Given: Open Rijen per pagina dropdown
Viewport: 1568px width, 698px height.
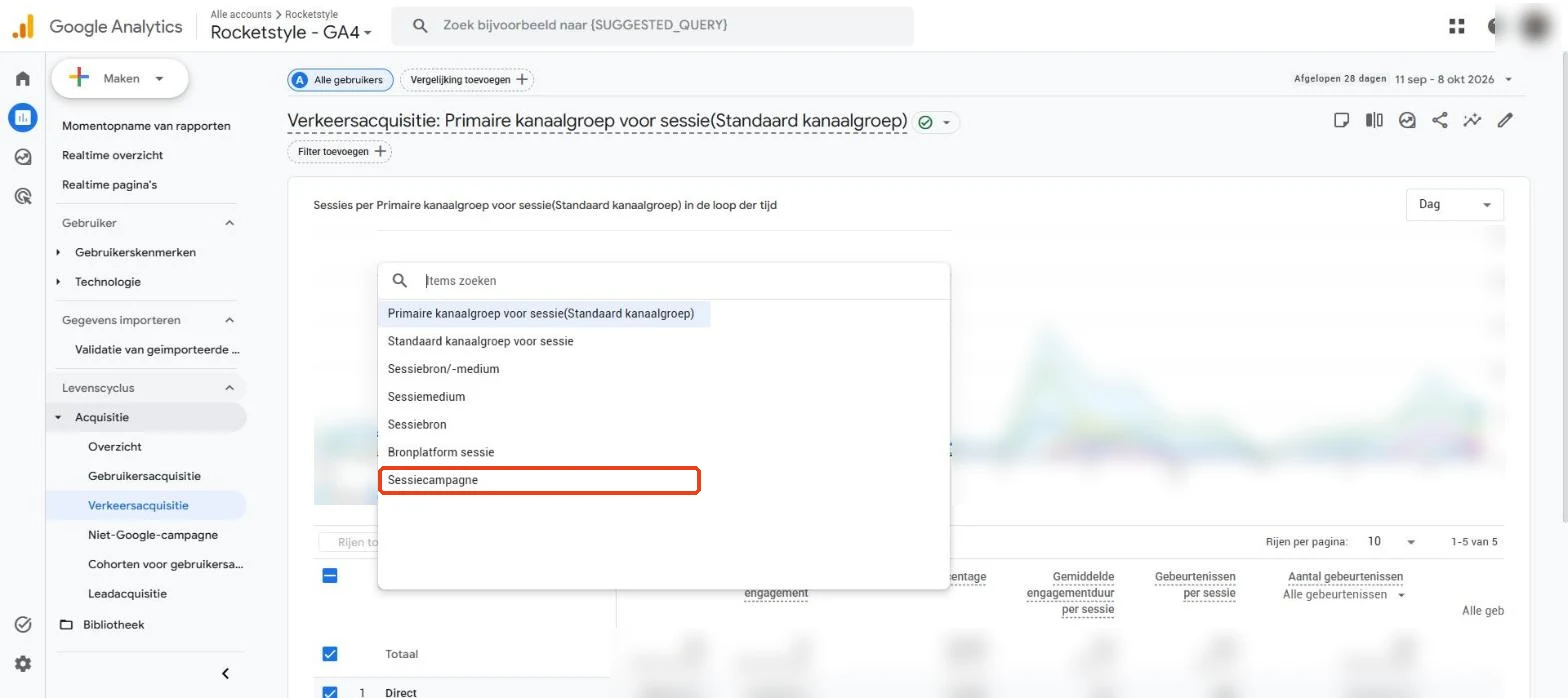Looking at the screenshot, I should (x=1392, y=542).
